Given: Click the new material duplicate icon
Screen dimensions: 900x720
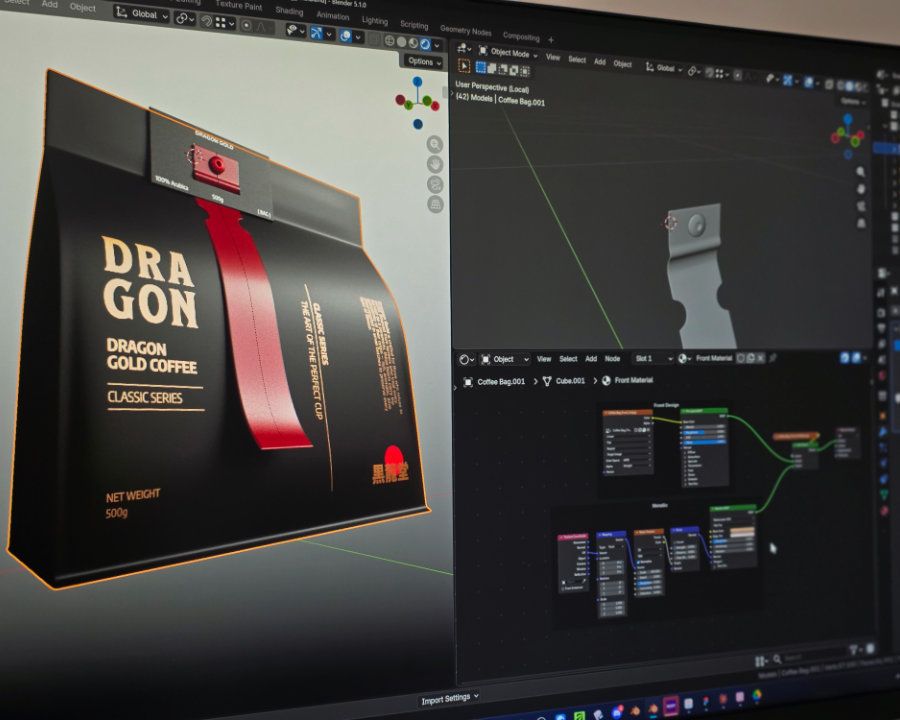Looking at the screenshot, I should (750, 358).
